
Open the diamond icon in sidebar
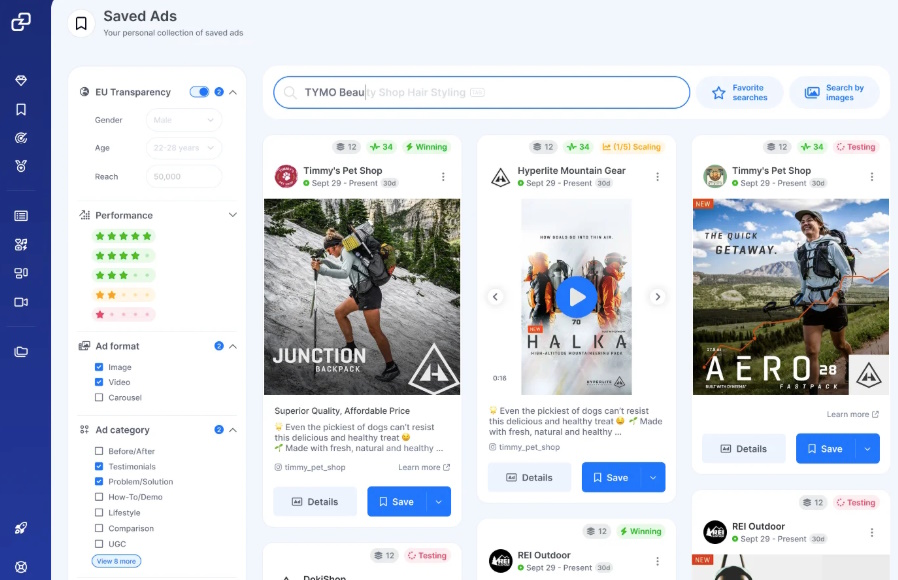click(21, 81)
